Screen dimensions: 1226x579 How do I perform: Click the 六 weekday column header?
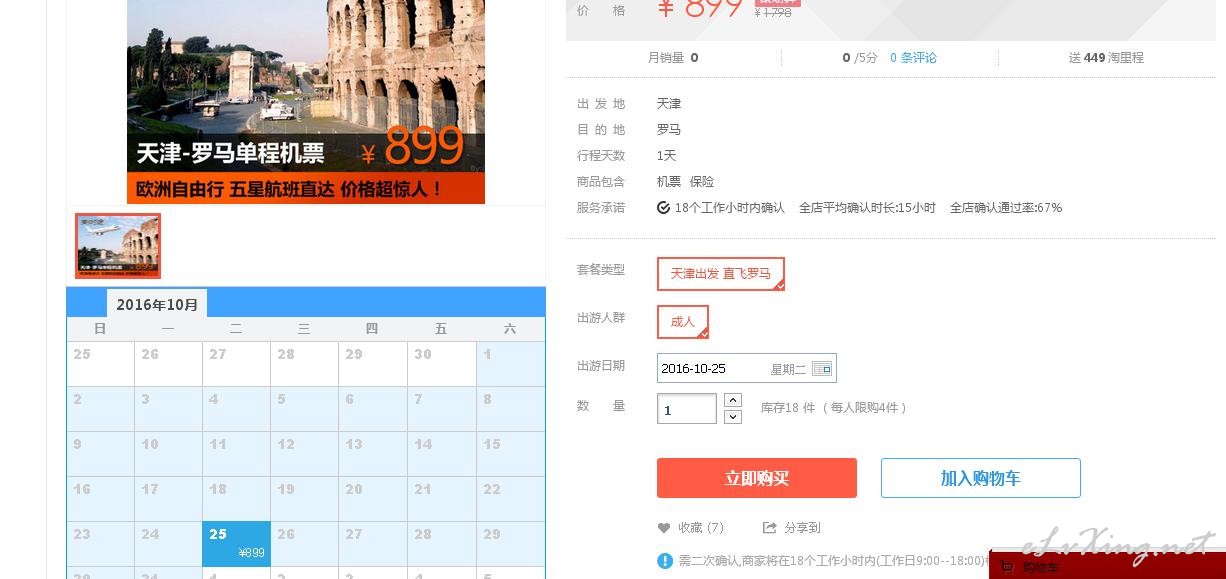coord(510,329)
